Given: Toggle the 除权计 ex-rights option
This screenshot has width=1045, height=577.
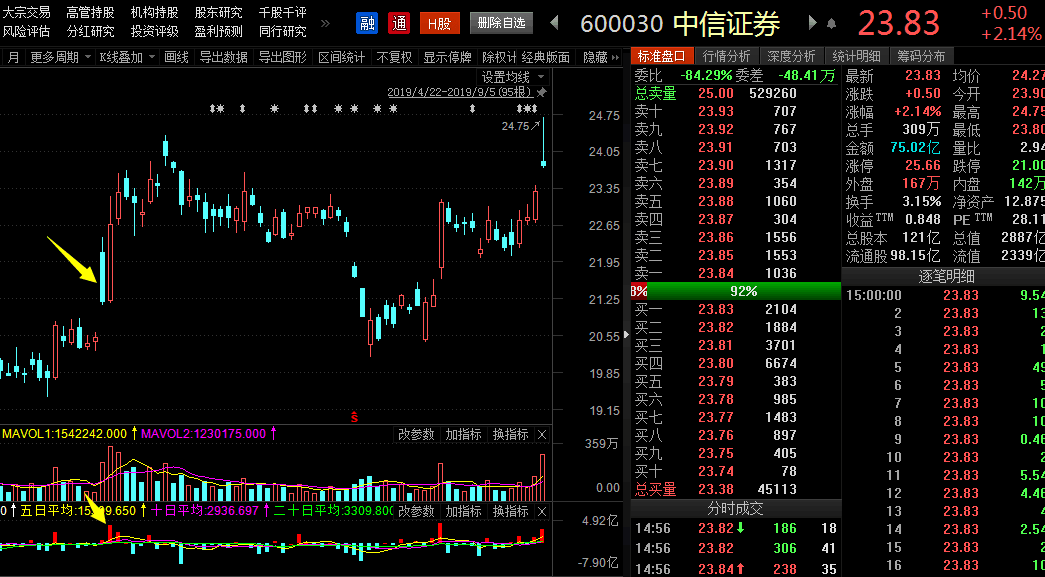Looking at the screenshot, I should (x=500, y=57).
